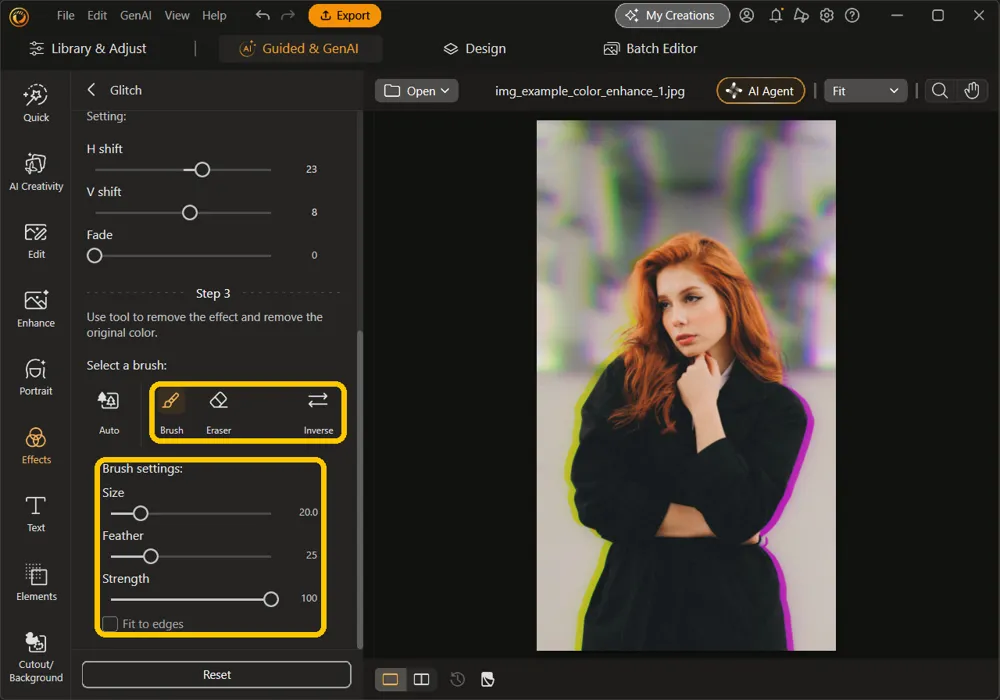The width and height of the screenshot is (1000, 700).
Task: Expand the Fit zoom dropdown
Action: pyautogui.click(x=865, y=91)
